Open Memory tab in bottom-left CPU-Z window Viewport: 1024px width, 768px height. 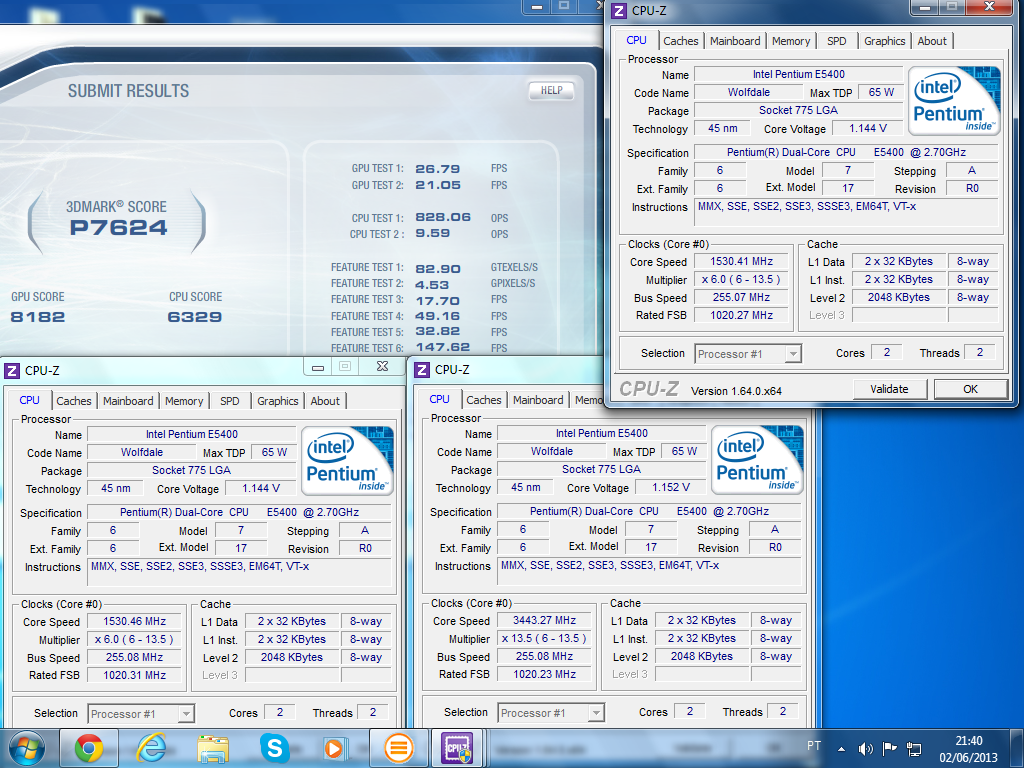coord(184,401)
